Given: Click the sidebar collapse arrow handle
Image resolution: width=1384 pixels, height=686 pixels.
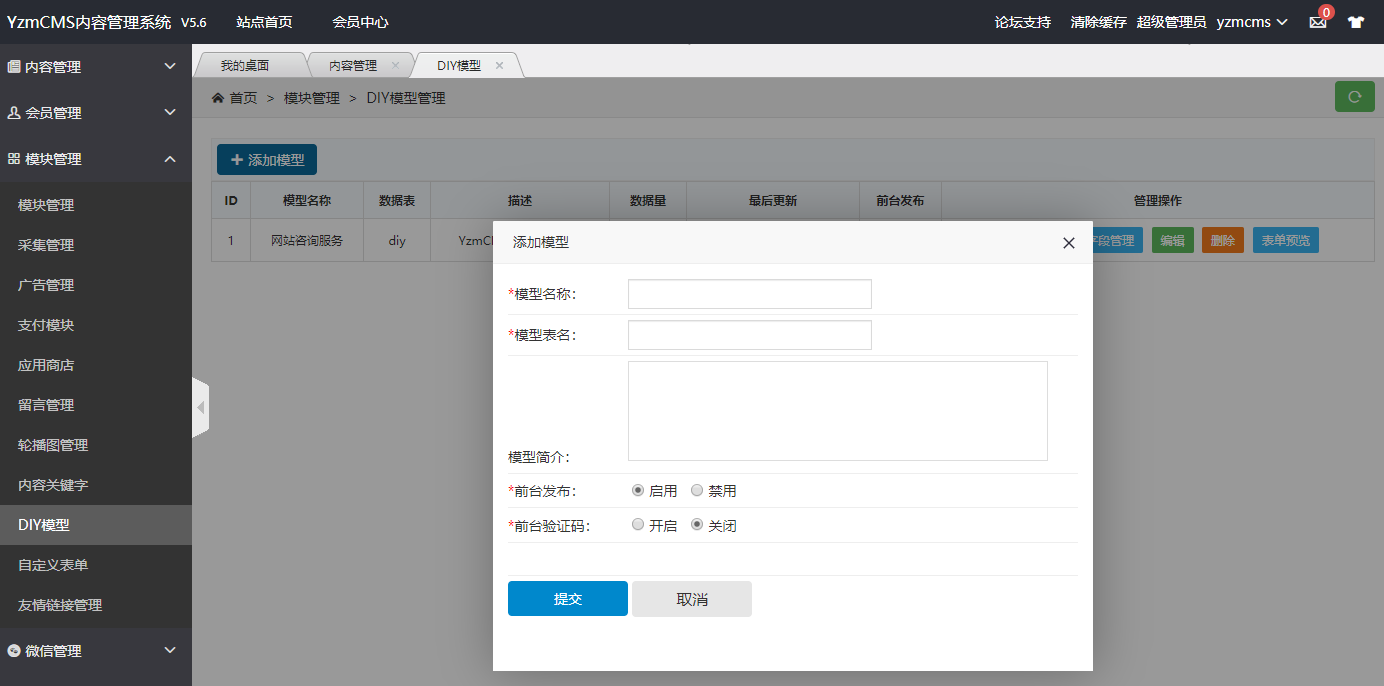Looking at the screenshot, I should point(201,407).
